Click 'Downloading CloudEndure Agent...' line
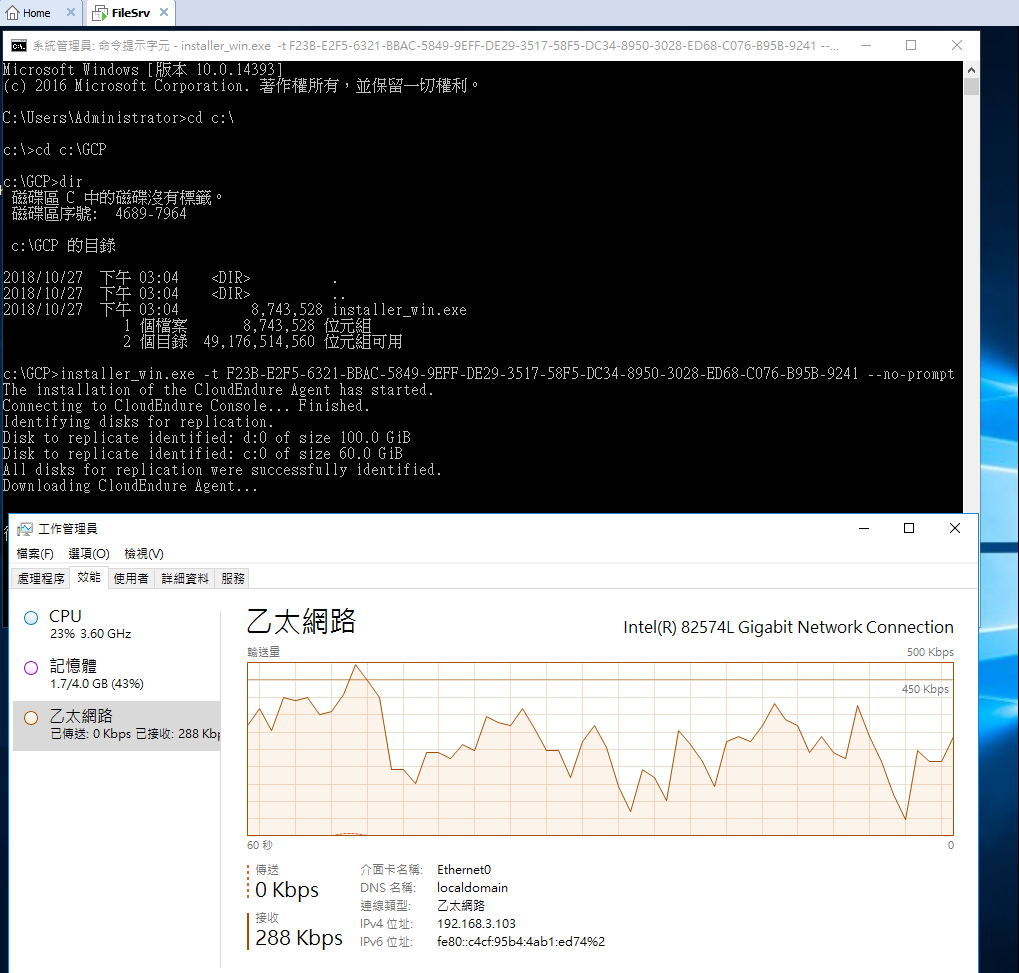 pyautogui.click(x=130, y=486)
